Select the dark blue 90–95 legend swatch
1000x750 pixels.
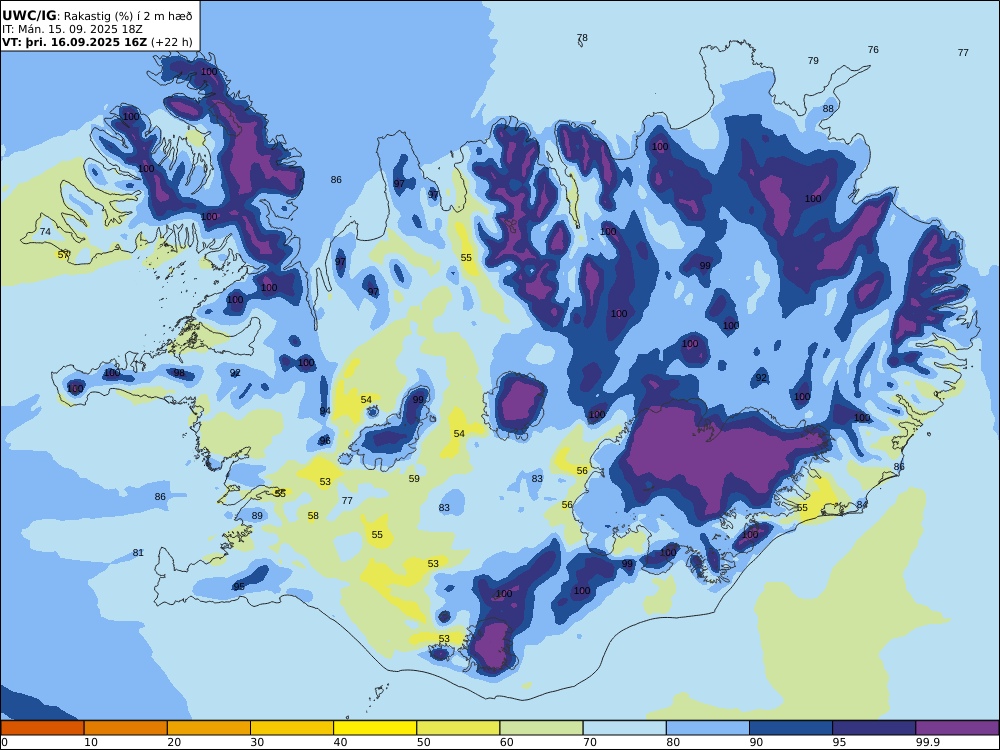(791, 728)
